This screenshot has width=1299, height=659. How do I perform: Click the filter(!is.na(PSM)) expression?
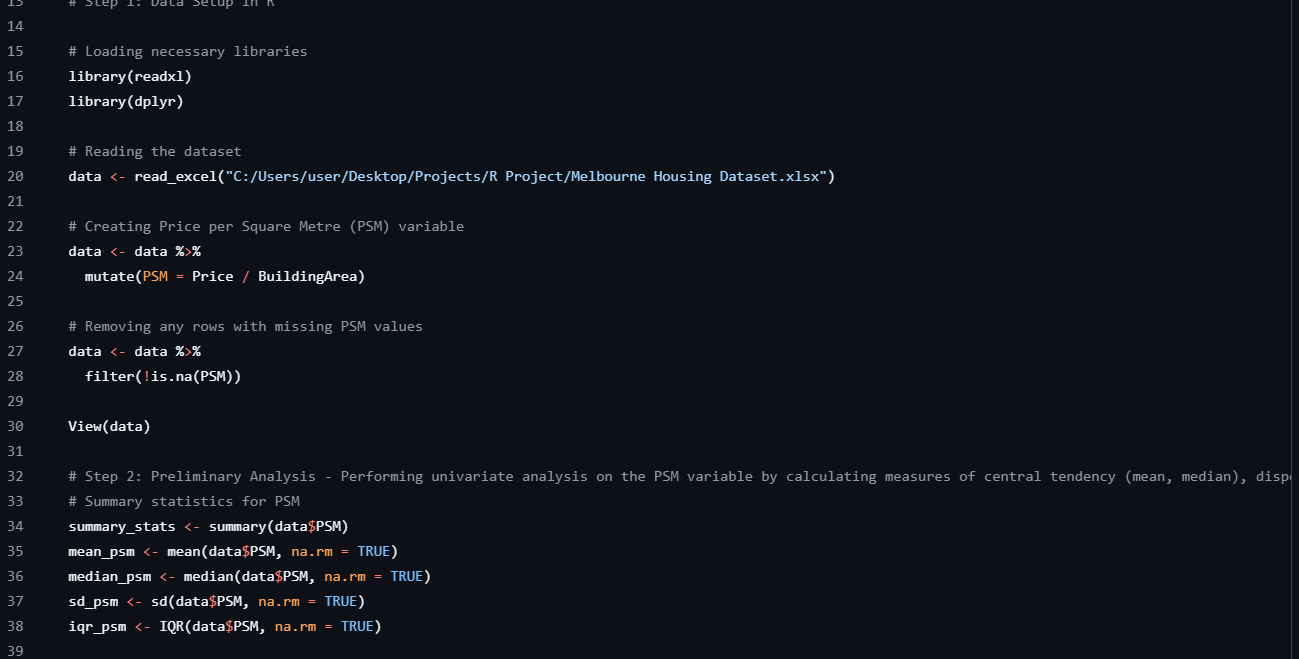pyautogui.click(x=162, y=376)
